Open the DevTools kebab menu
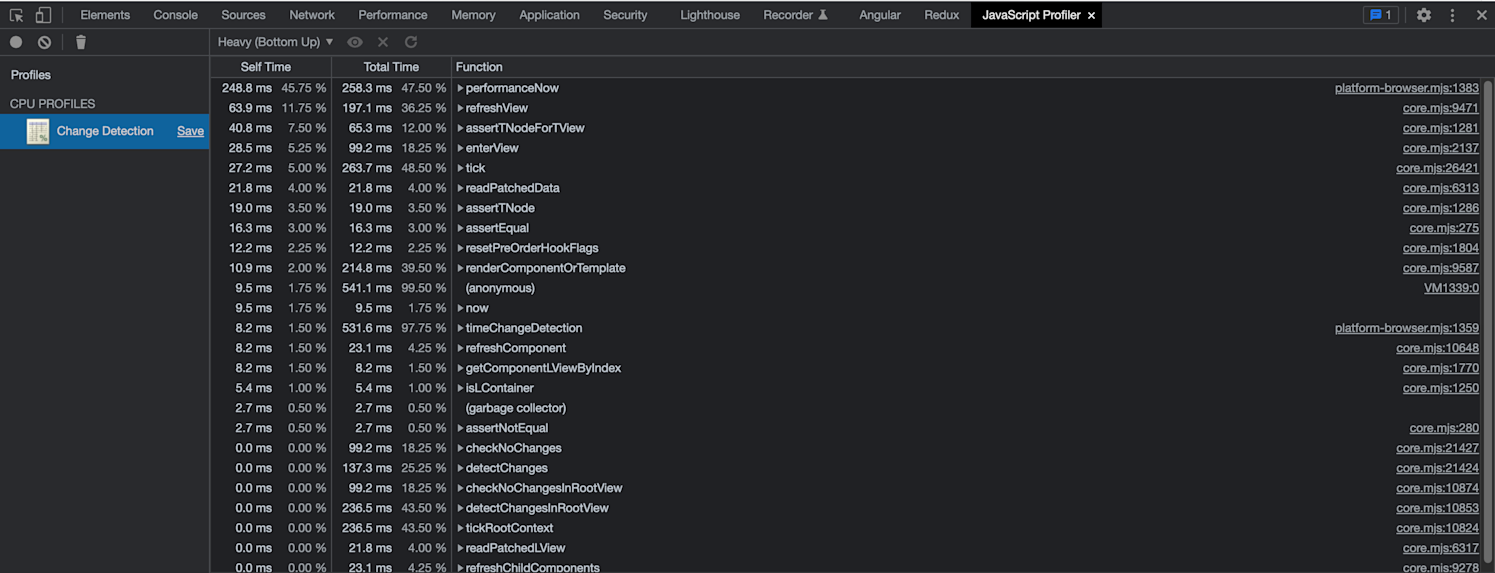The image size is (1495, 573). (1452, 15)
